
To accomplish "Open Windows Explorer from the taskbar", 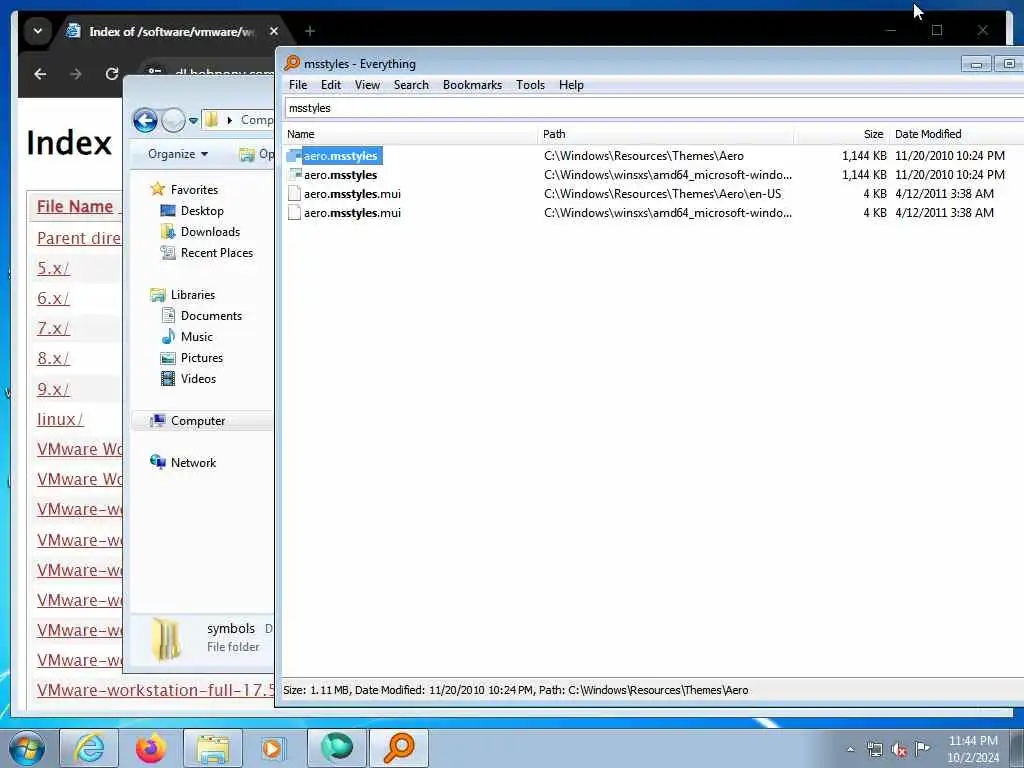I will (x=213, y=748).
